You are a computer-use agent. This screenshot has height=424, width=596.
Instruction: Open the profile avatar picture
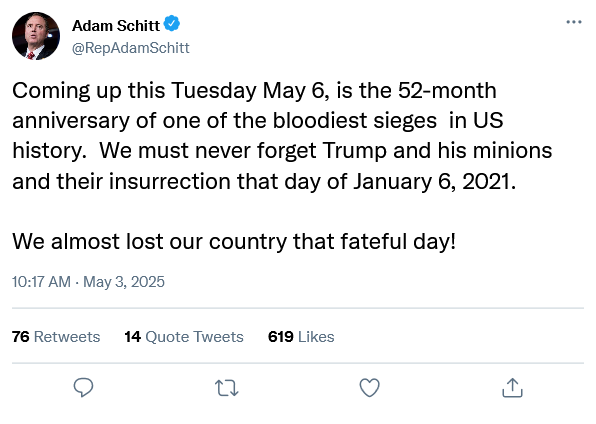tap(36, 36)
